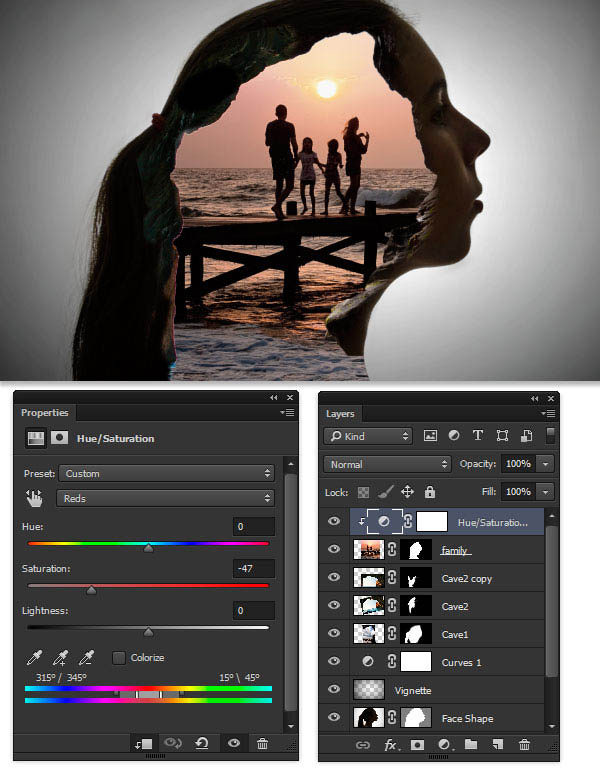Image resolution: width=600 pixels, height=778 pixels.
Task: Filter layers by type (T) icon
Action: coord(477,436)
